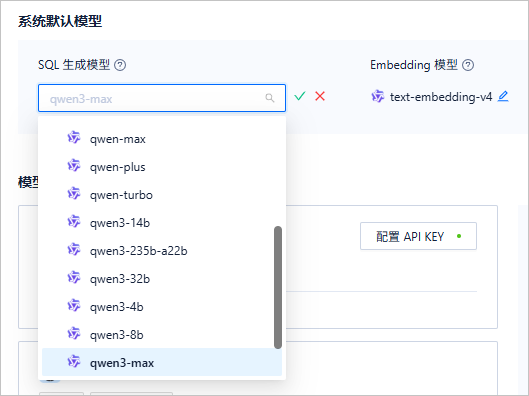Choose qwen3-235b-a22b as SQL model
Viewport: 529px width, 396px height.
tap(162, 251)
